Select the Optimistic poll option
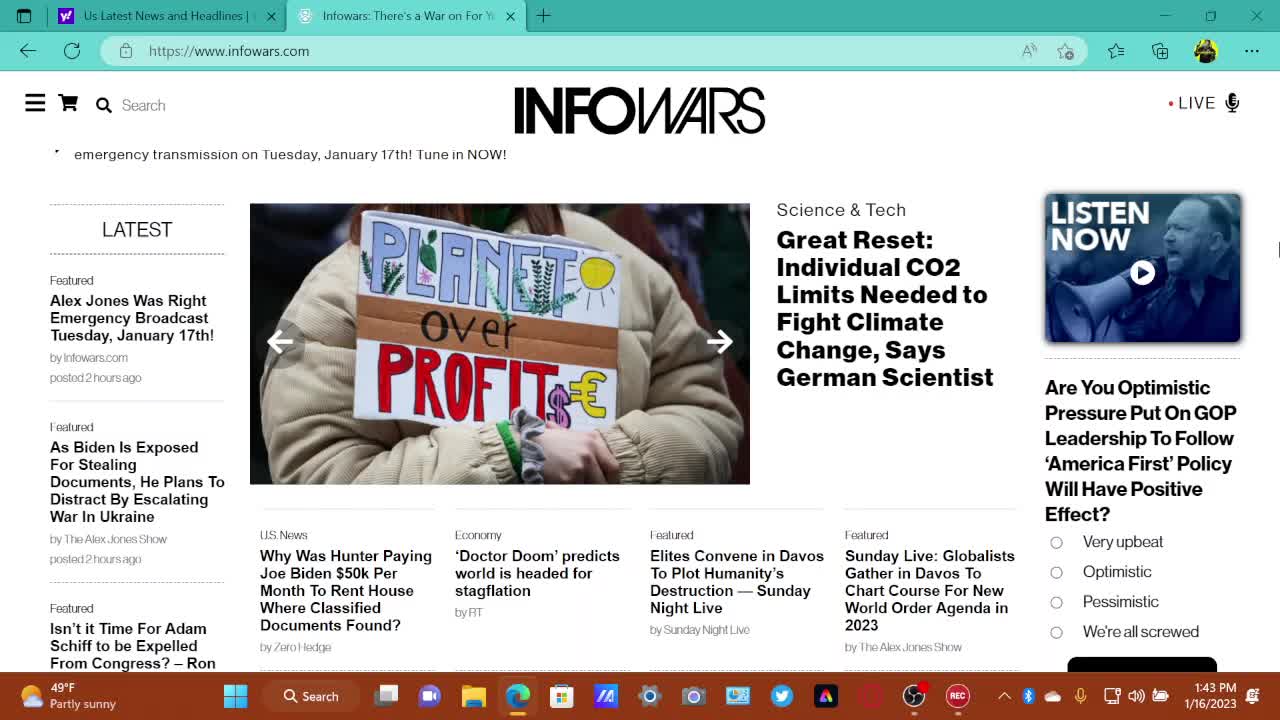 pos(1056,572)
